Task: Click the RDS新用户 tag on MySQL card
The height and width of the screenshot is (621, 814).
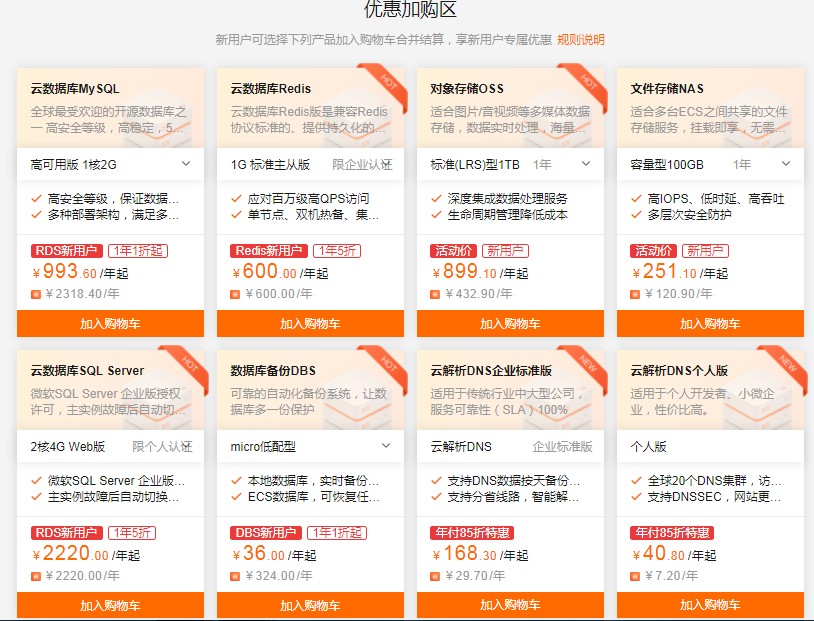Action: (66, 251)
